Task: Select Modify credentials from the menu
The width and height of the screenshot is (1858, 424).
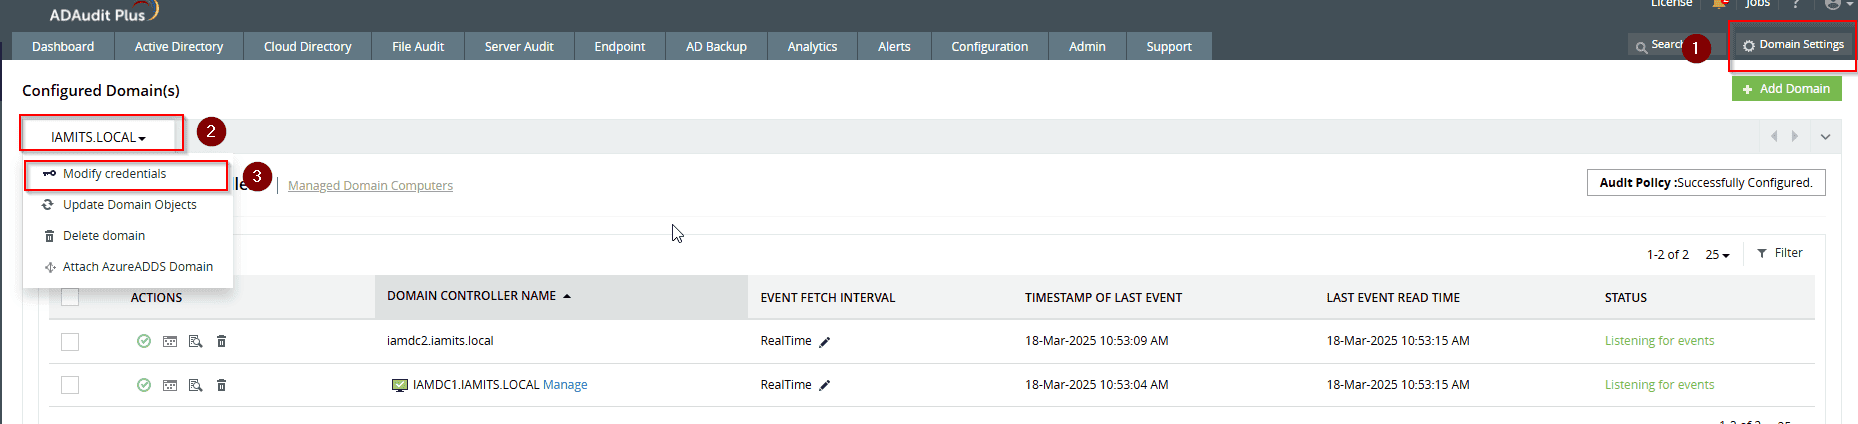Action: 114,174
